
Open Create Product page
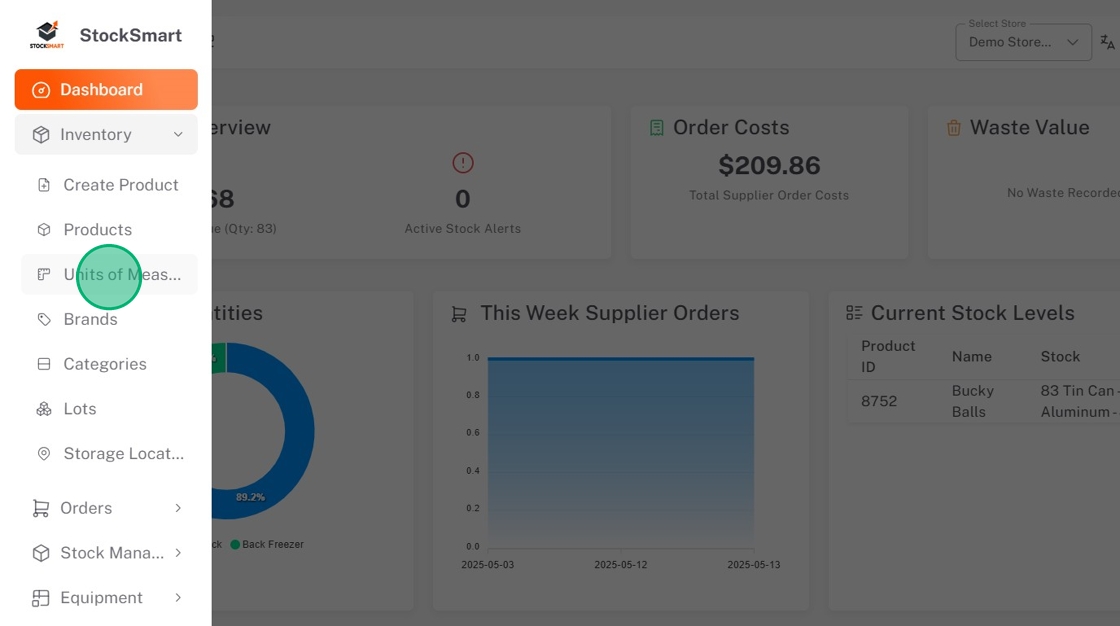109,185
